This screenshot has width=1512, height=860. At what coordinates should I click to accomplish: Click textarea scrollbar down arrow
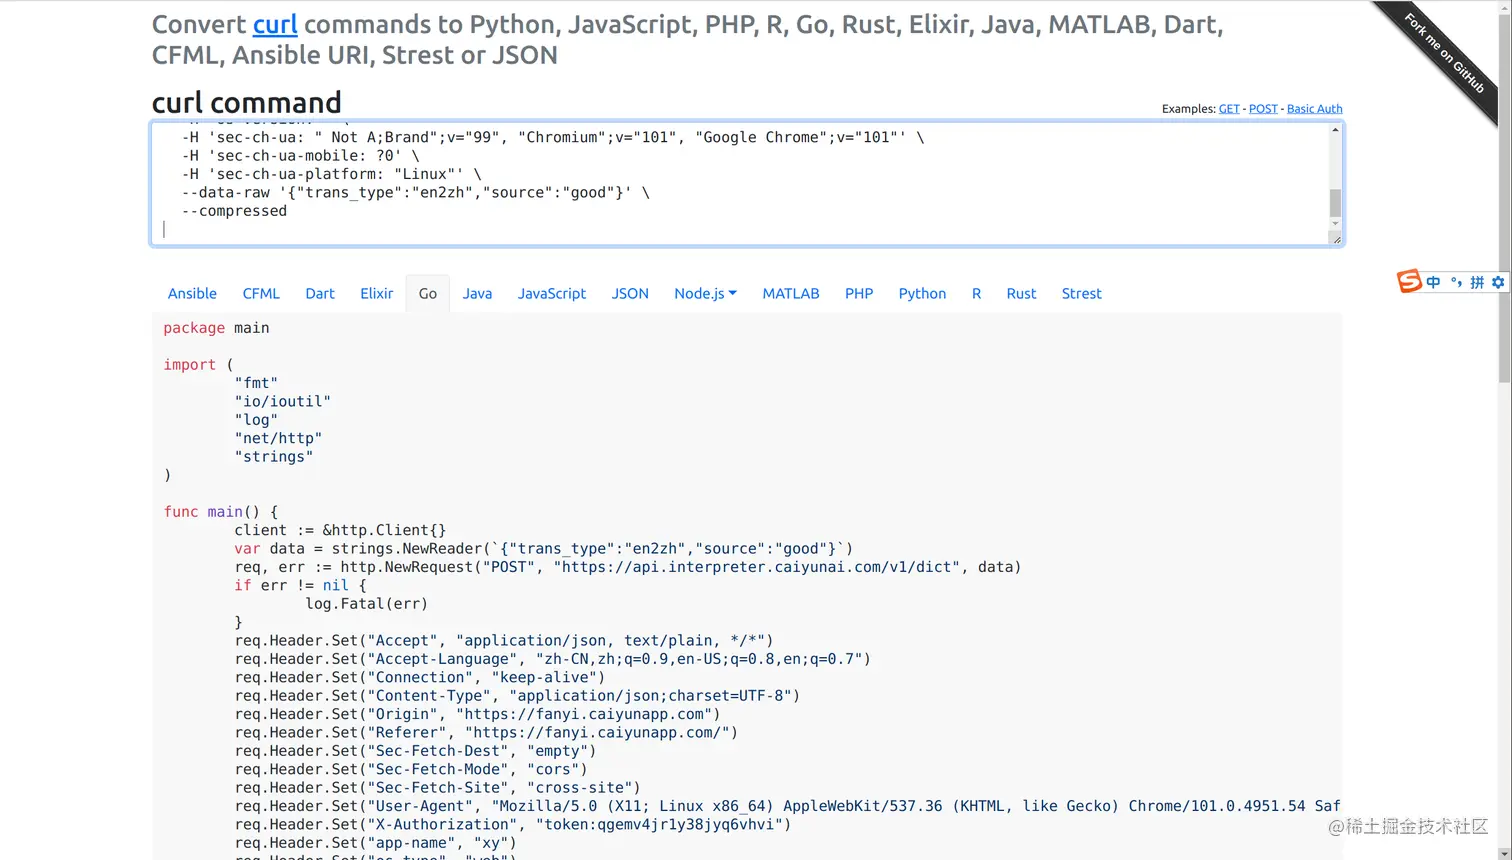[x=1335, y=223]
